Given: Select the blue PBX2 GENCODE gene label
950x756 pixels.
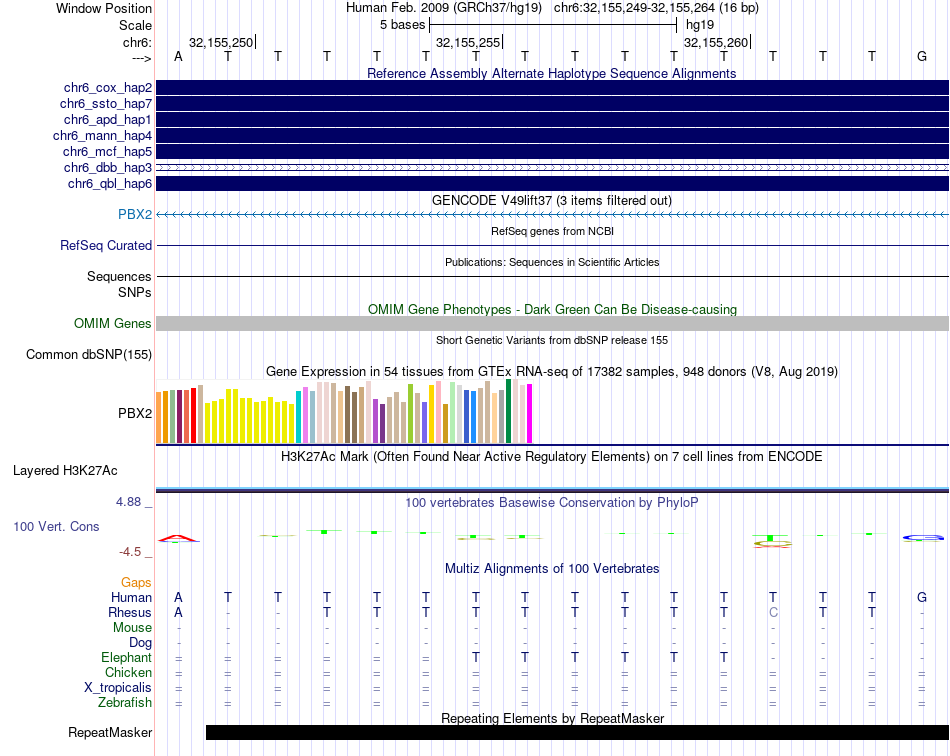Looking at the screenshot, I should point(135,214).
